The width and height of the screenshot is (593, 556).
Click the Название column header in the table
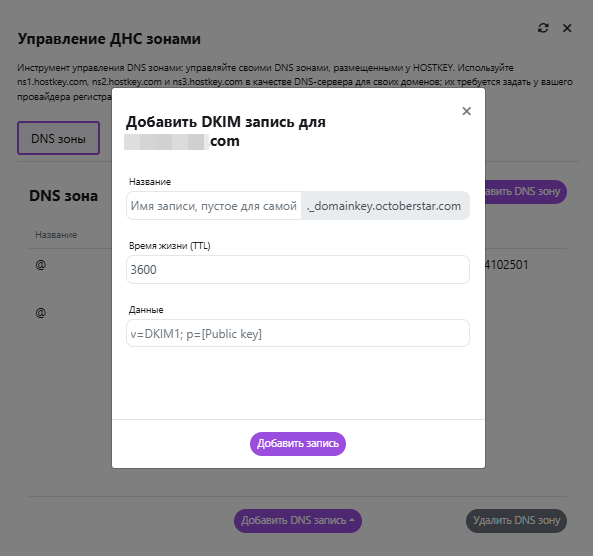pyautogui.click(x=56, y=235)
